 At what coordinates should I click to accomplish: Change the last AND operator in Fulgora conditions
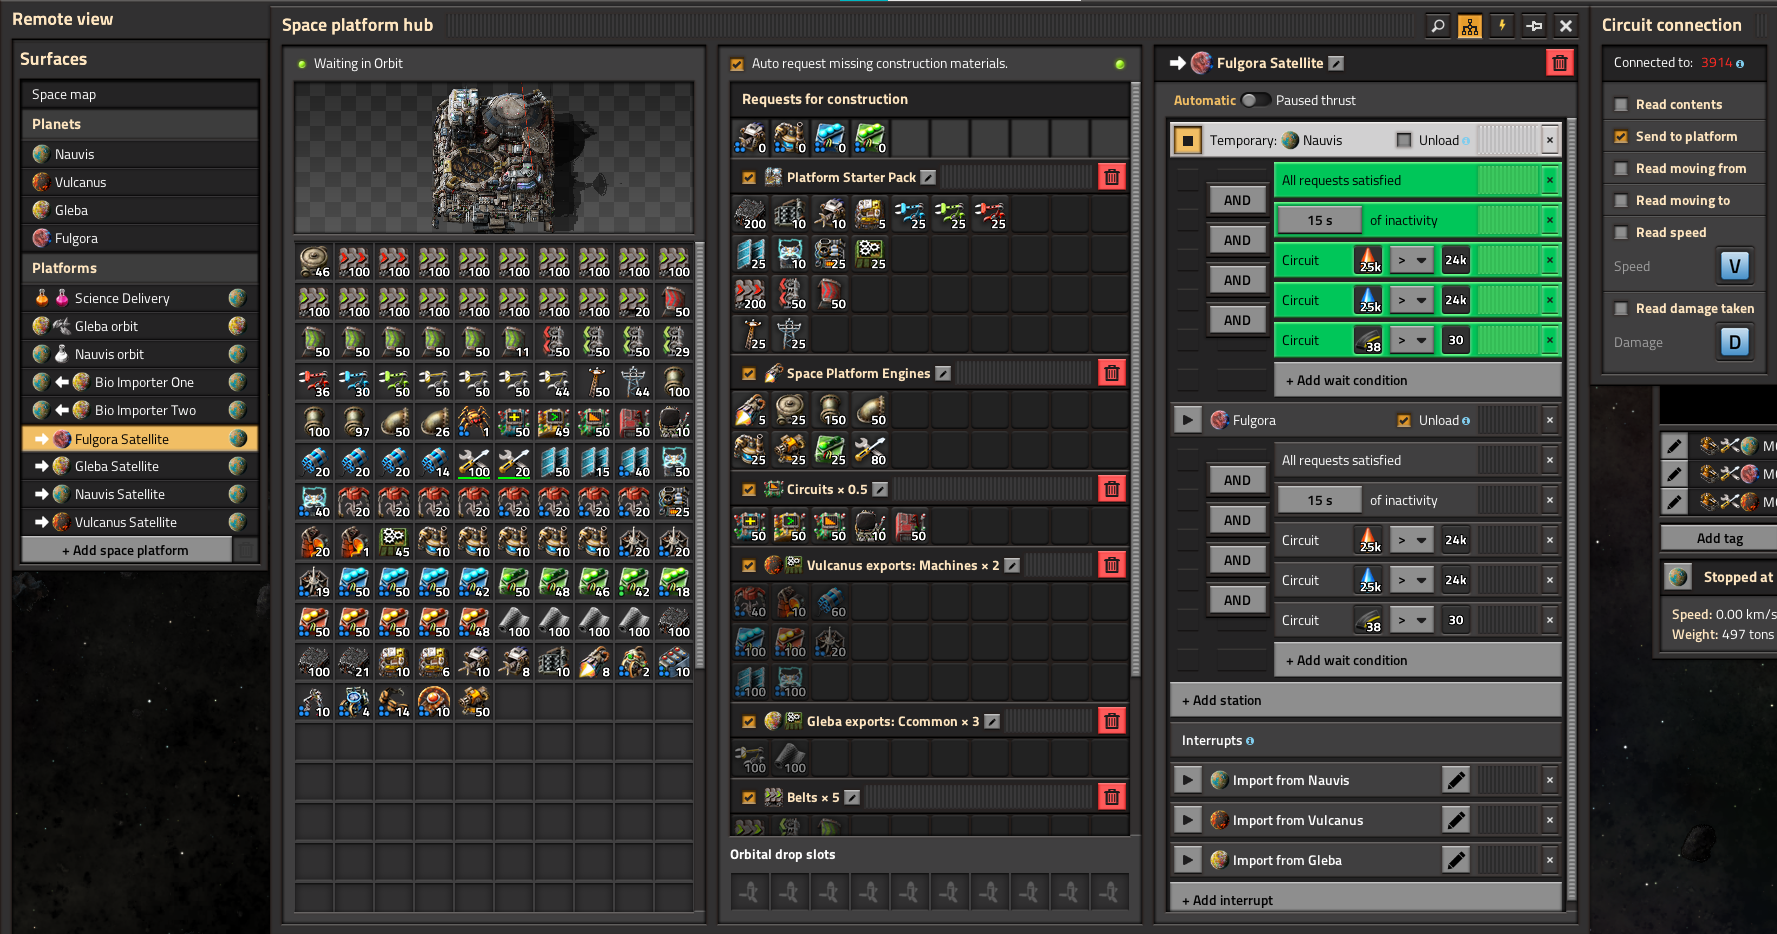1237,600
